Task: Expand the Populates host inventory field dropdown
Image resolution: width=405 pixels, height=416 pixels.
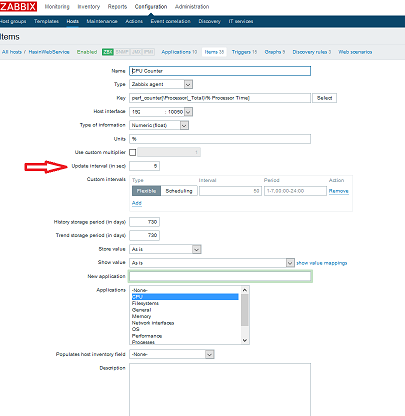Action: (x=172, y=354)
